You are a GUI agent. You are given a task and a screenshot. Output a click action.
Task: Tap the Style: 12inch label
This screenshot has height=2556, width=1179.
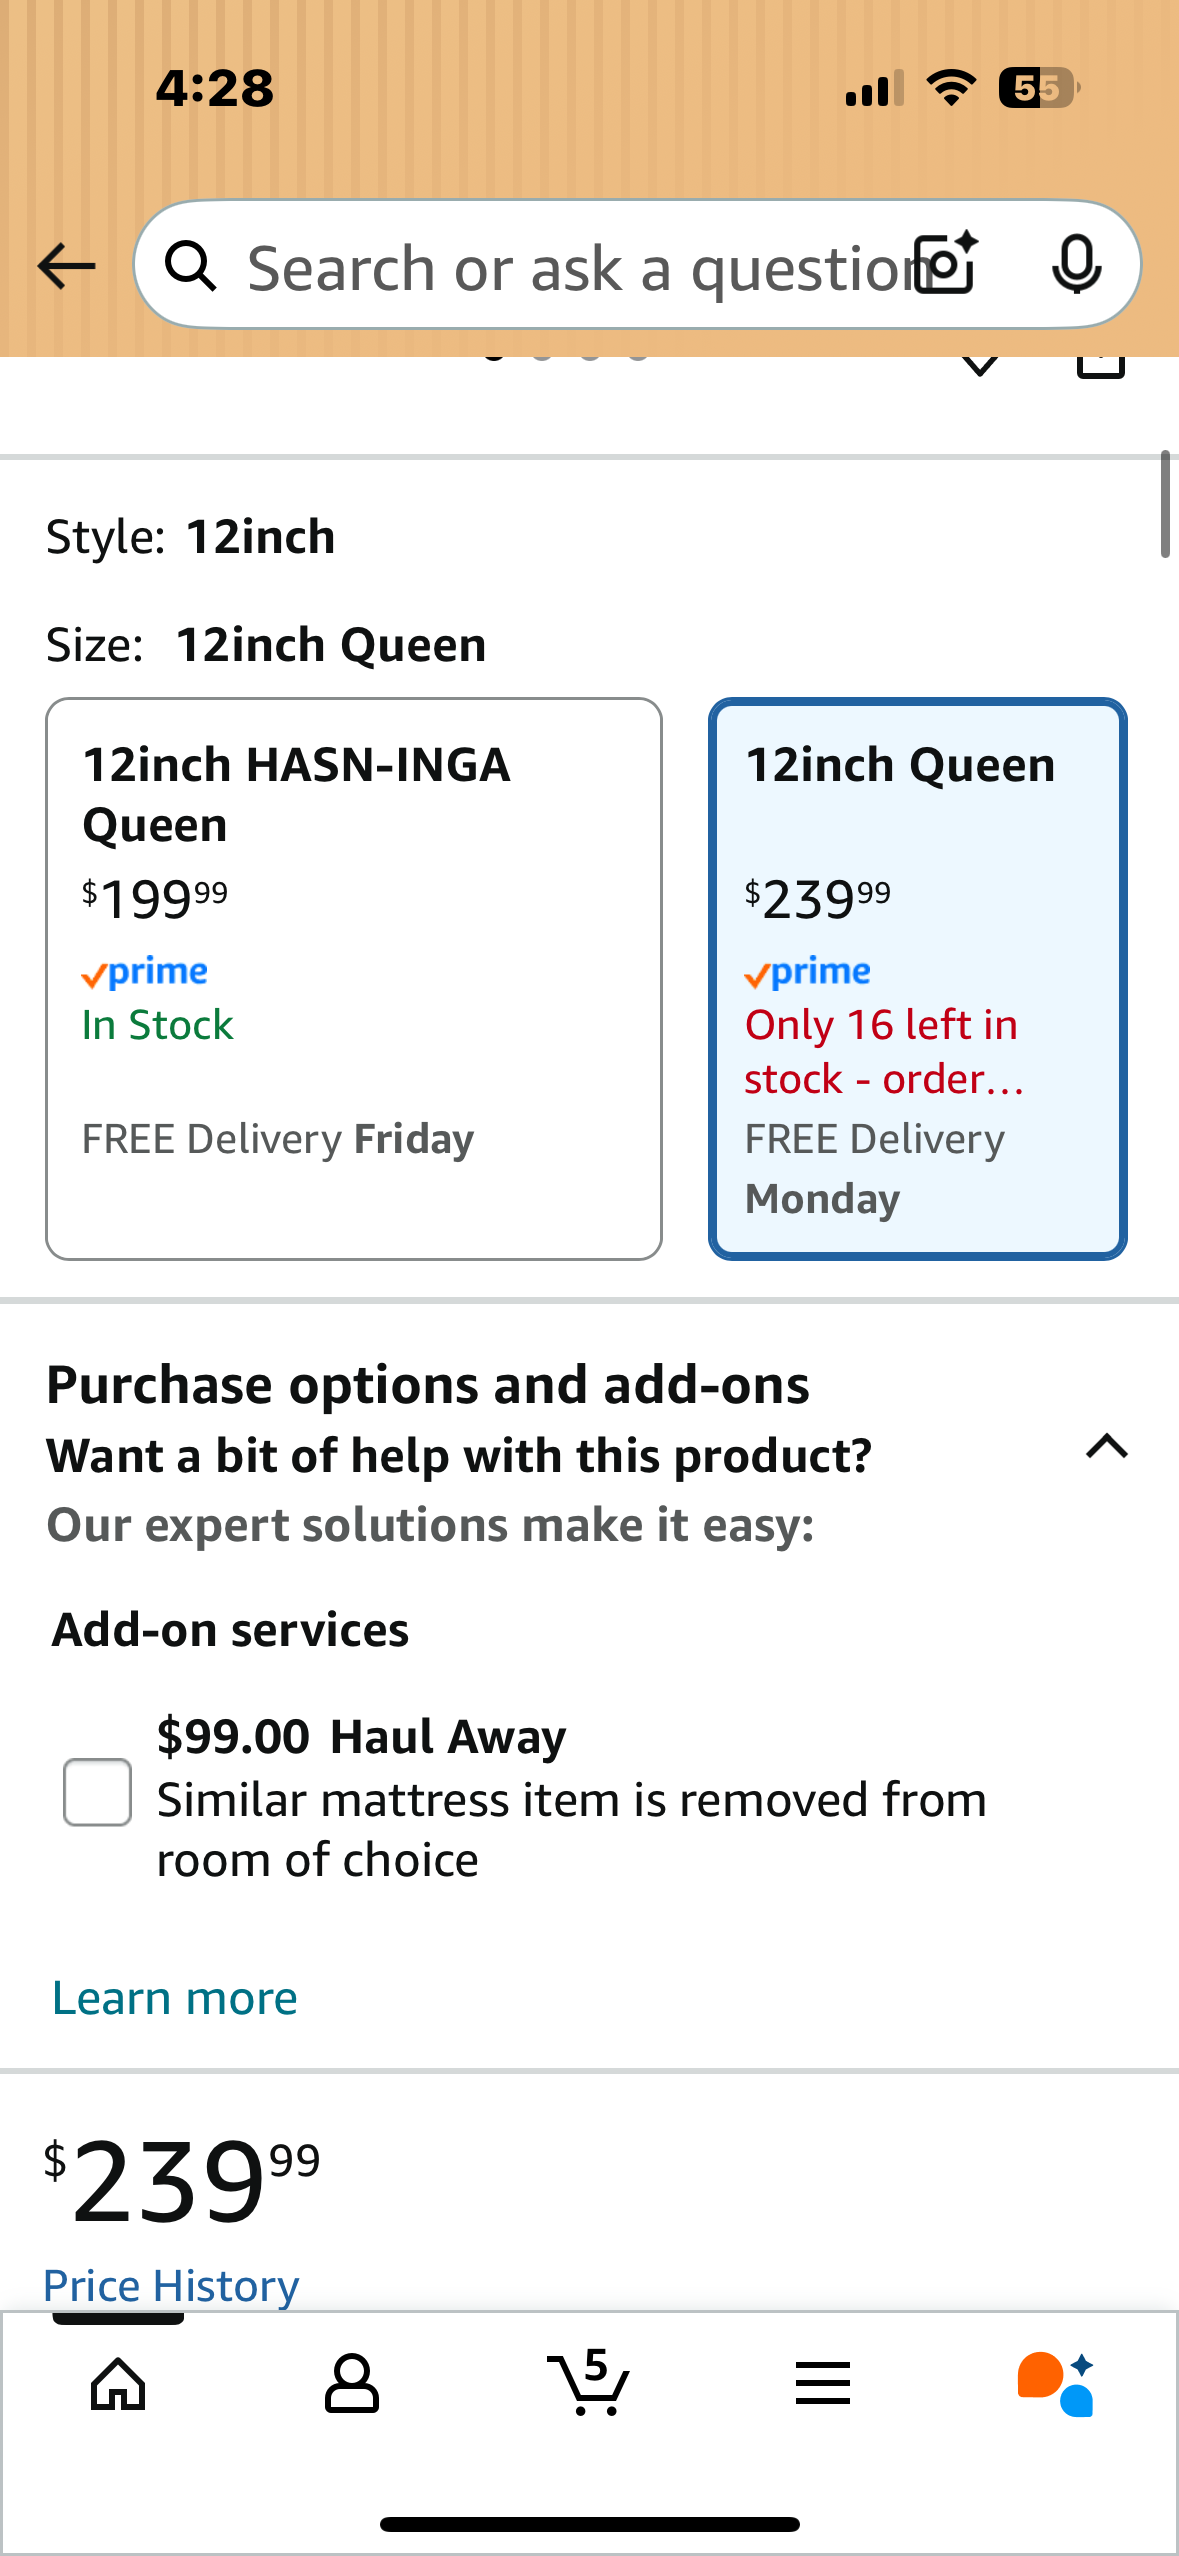pos(190,537)
